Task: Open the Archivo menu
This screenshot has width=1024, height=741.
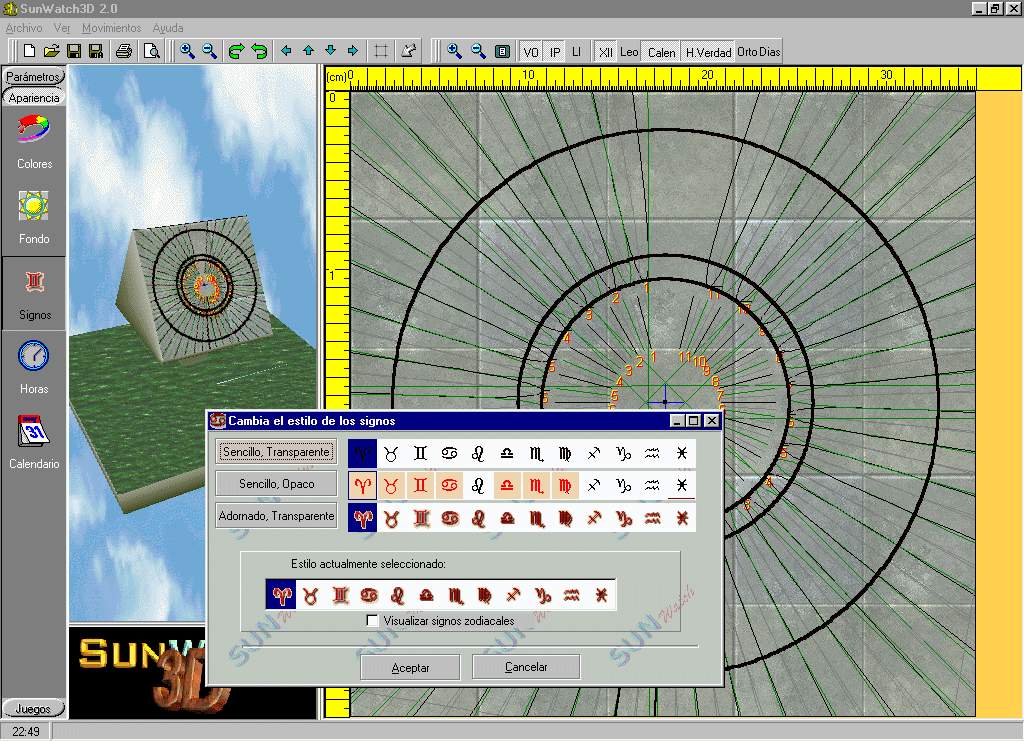Action: point(24,28)
